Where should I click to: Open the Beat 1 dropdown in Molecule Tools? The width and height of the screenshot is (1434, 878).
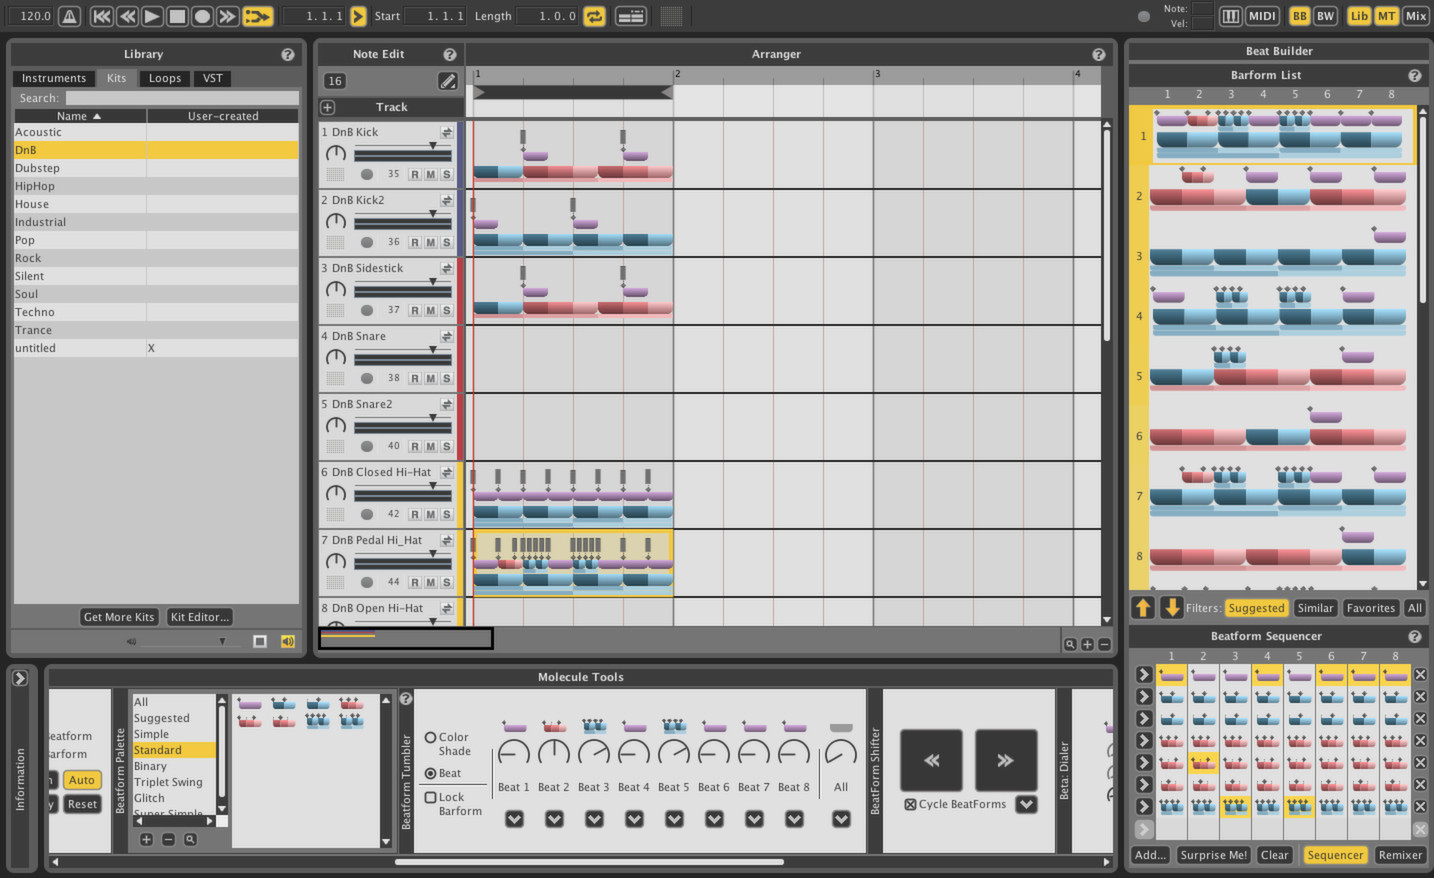pyautogui.click(x=514, y=818)
